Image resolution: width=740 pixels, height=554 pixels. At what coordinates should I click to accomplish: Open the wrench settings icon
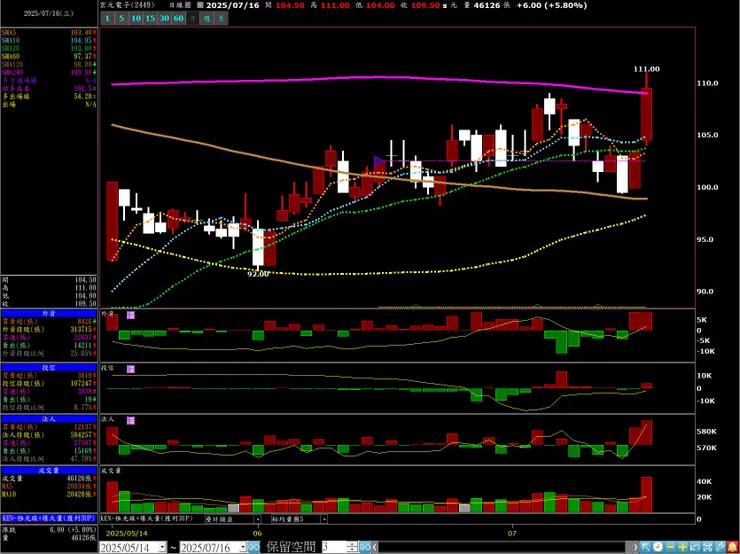719,547
